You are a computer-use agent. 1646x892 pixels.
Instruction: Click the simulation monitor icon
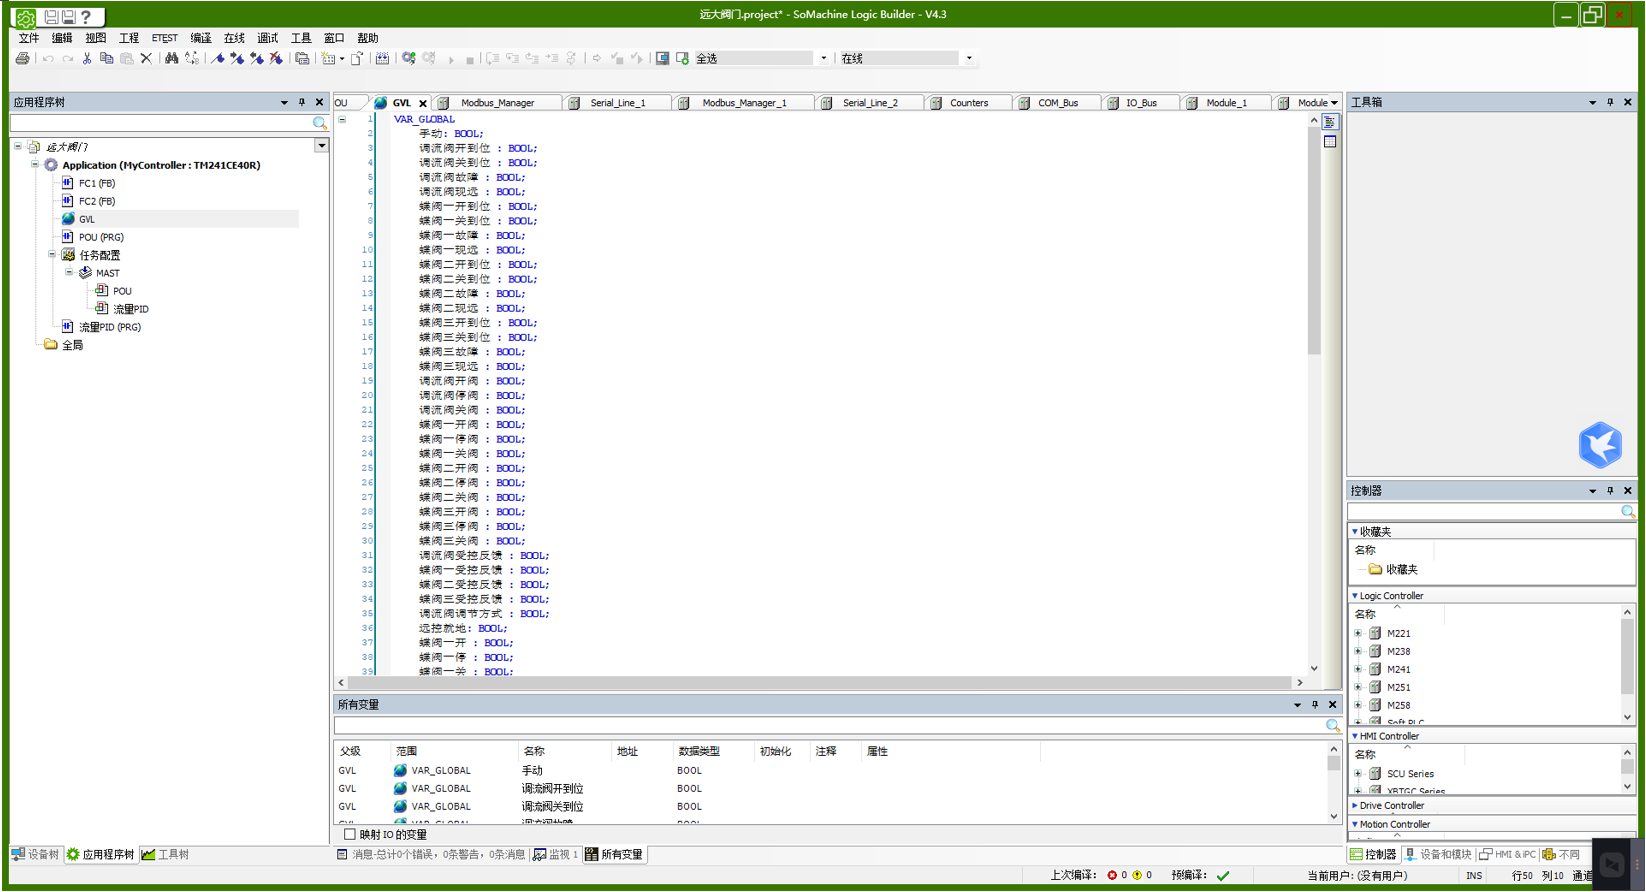click(x=662, y=59)
